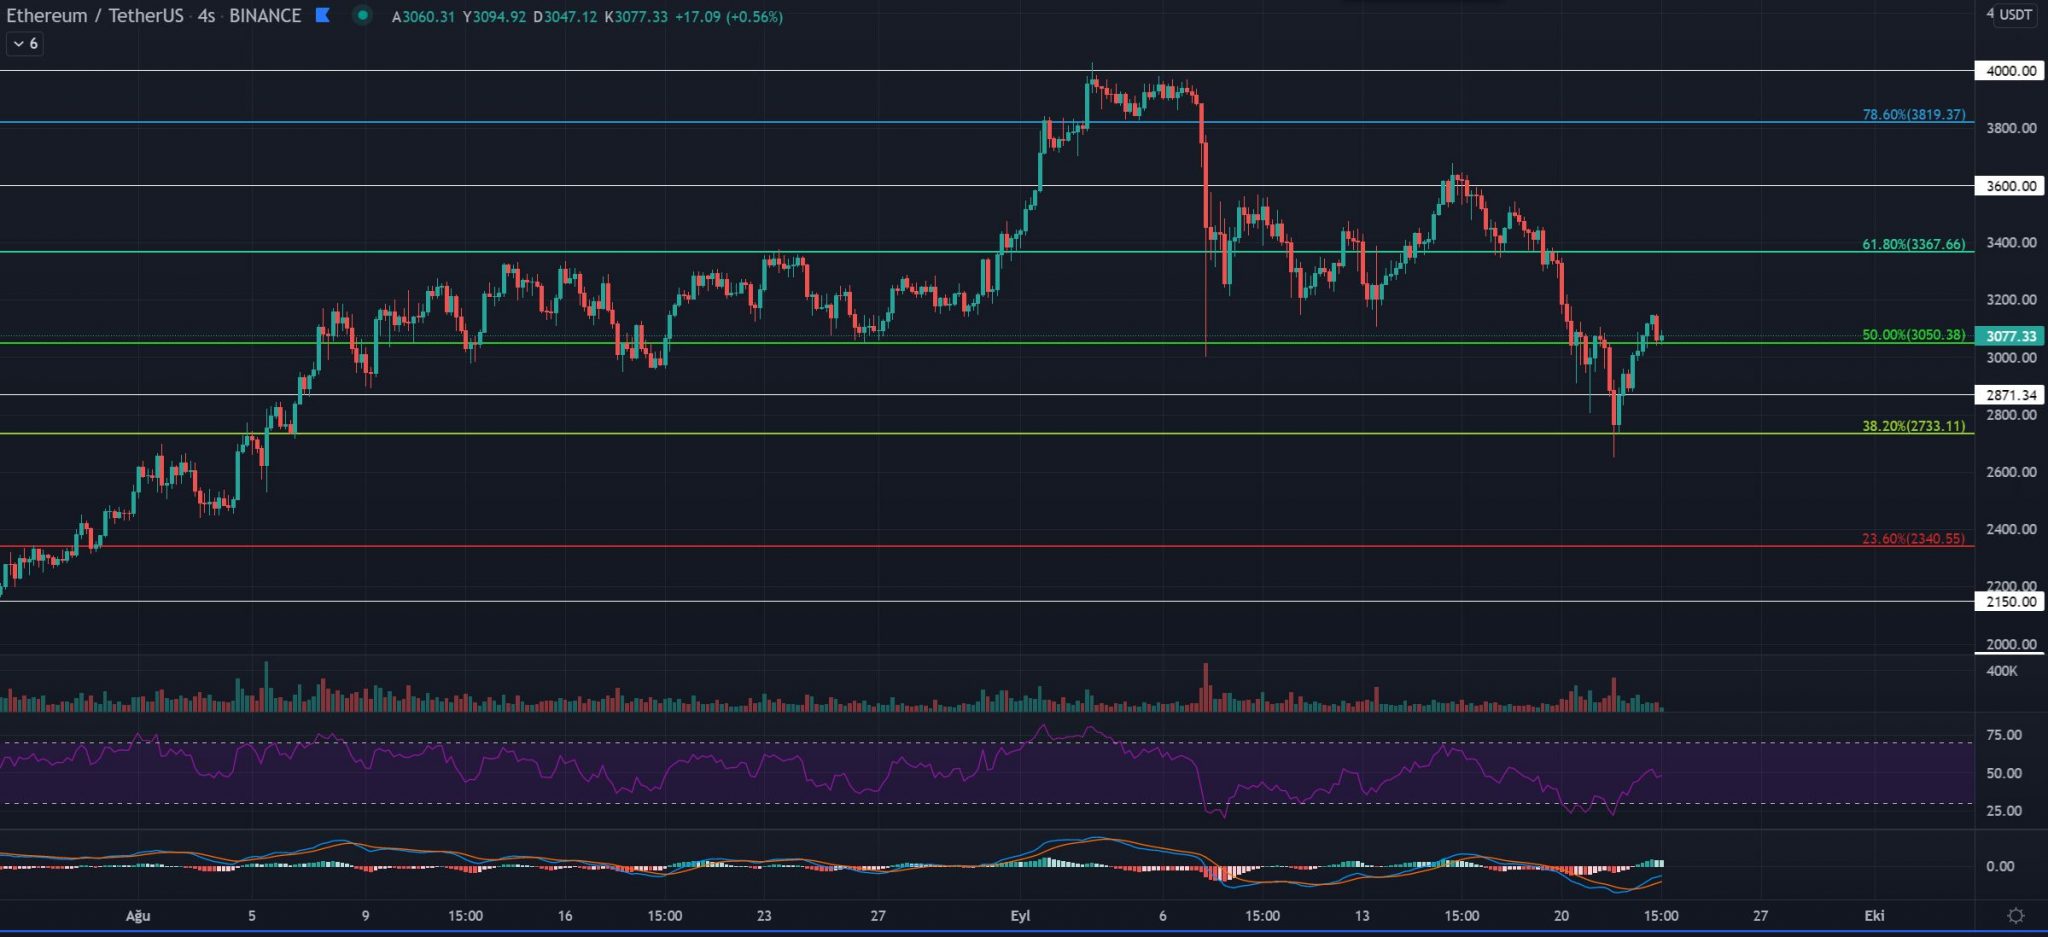Image resolution: width=2048 pixels, height=937 pixels.
Task: Select the 61.80% Fibonacci level label
Action: (1913, 244)
